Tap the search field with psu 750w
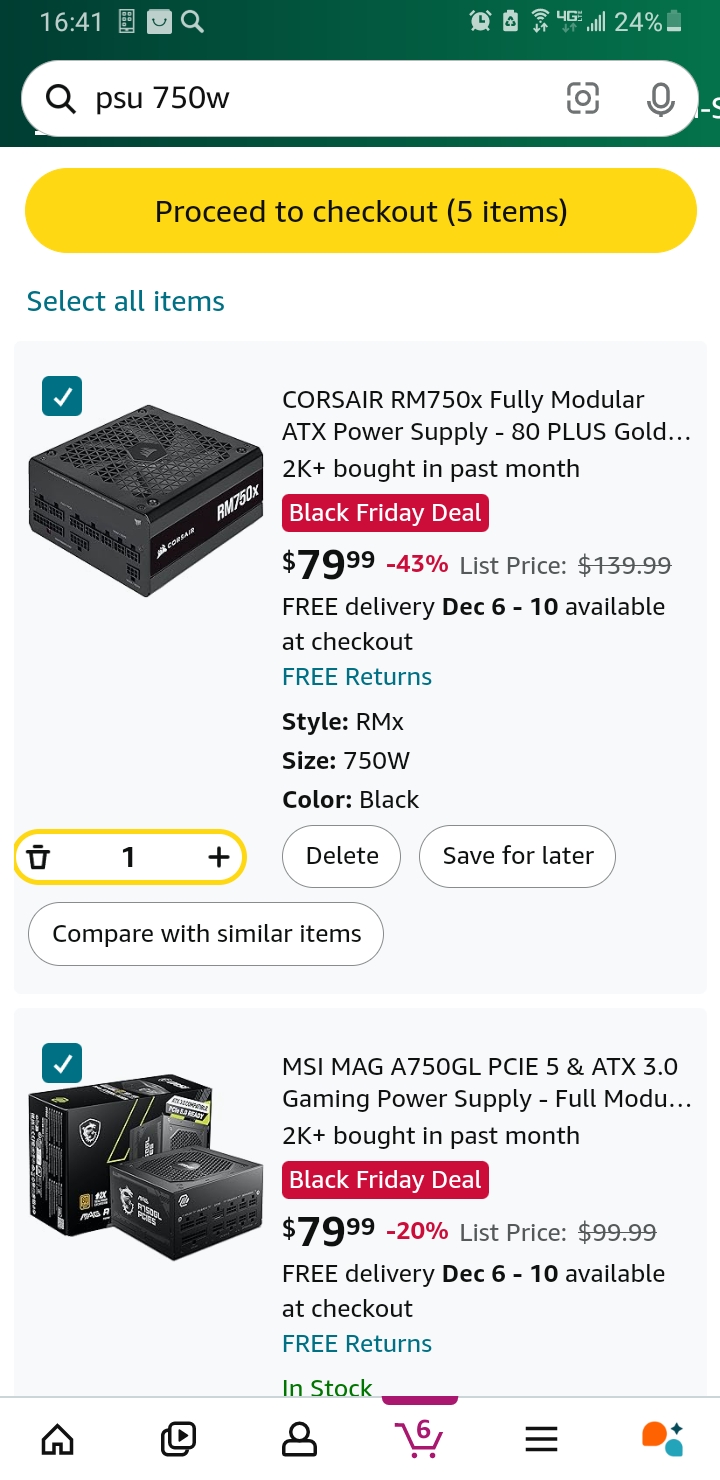This screenshot has width=720, height=1480. (320, 98)
